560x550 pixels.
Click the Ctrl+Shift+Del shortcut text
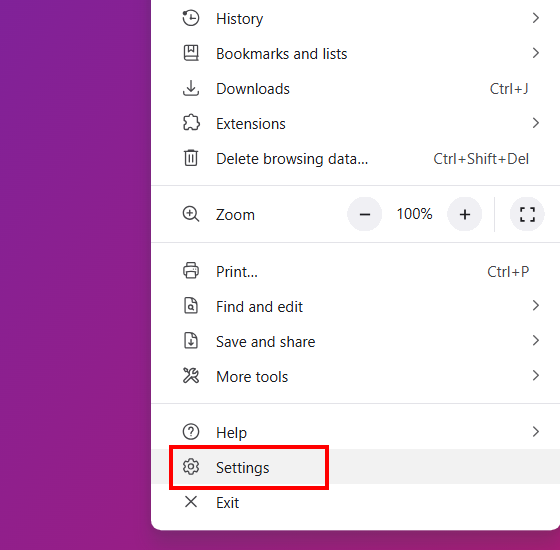point(481,159)
